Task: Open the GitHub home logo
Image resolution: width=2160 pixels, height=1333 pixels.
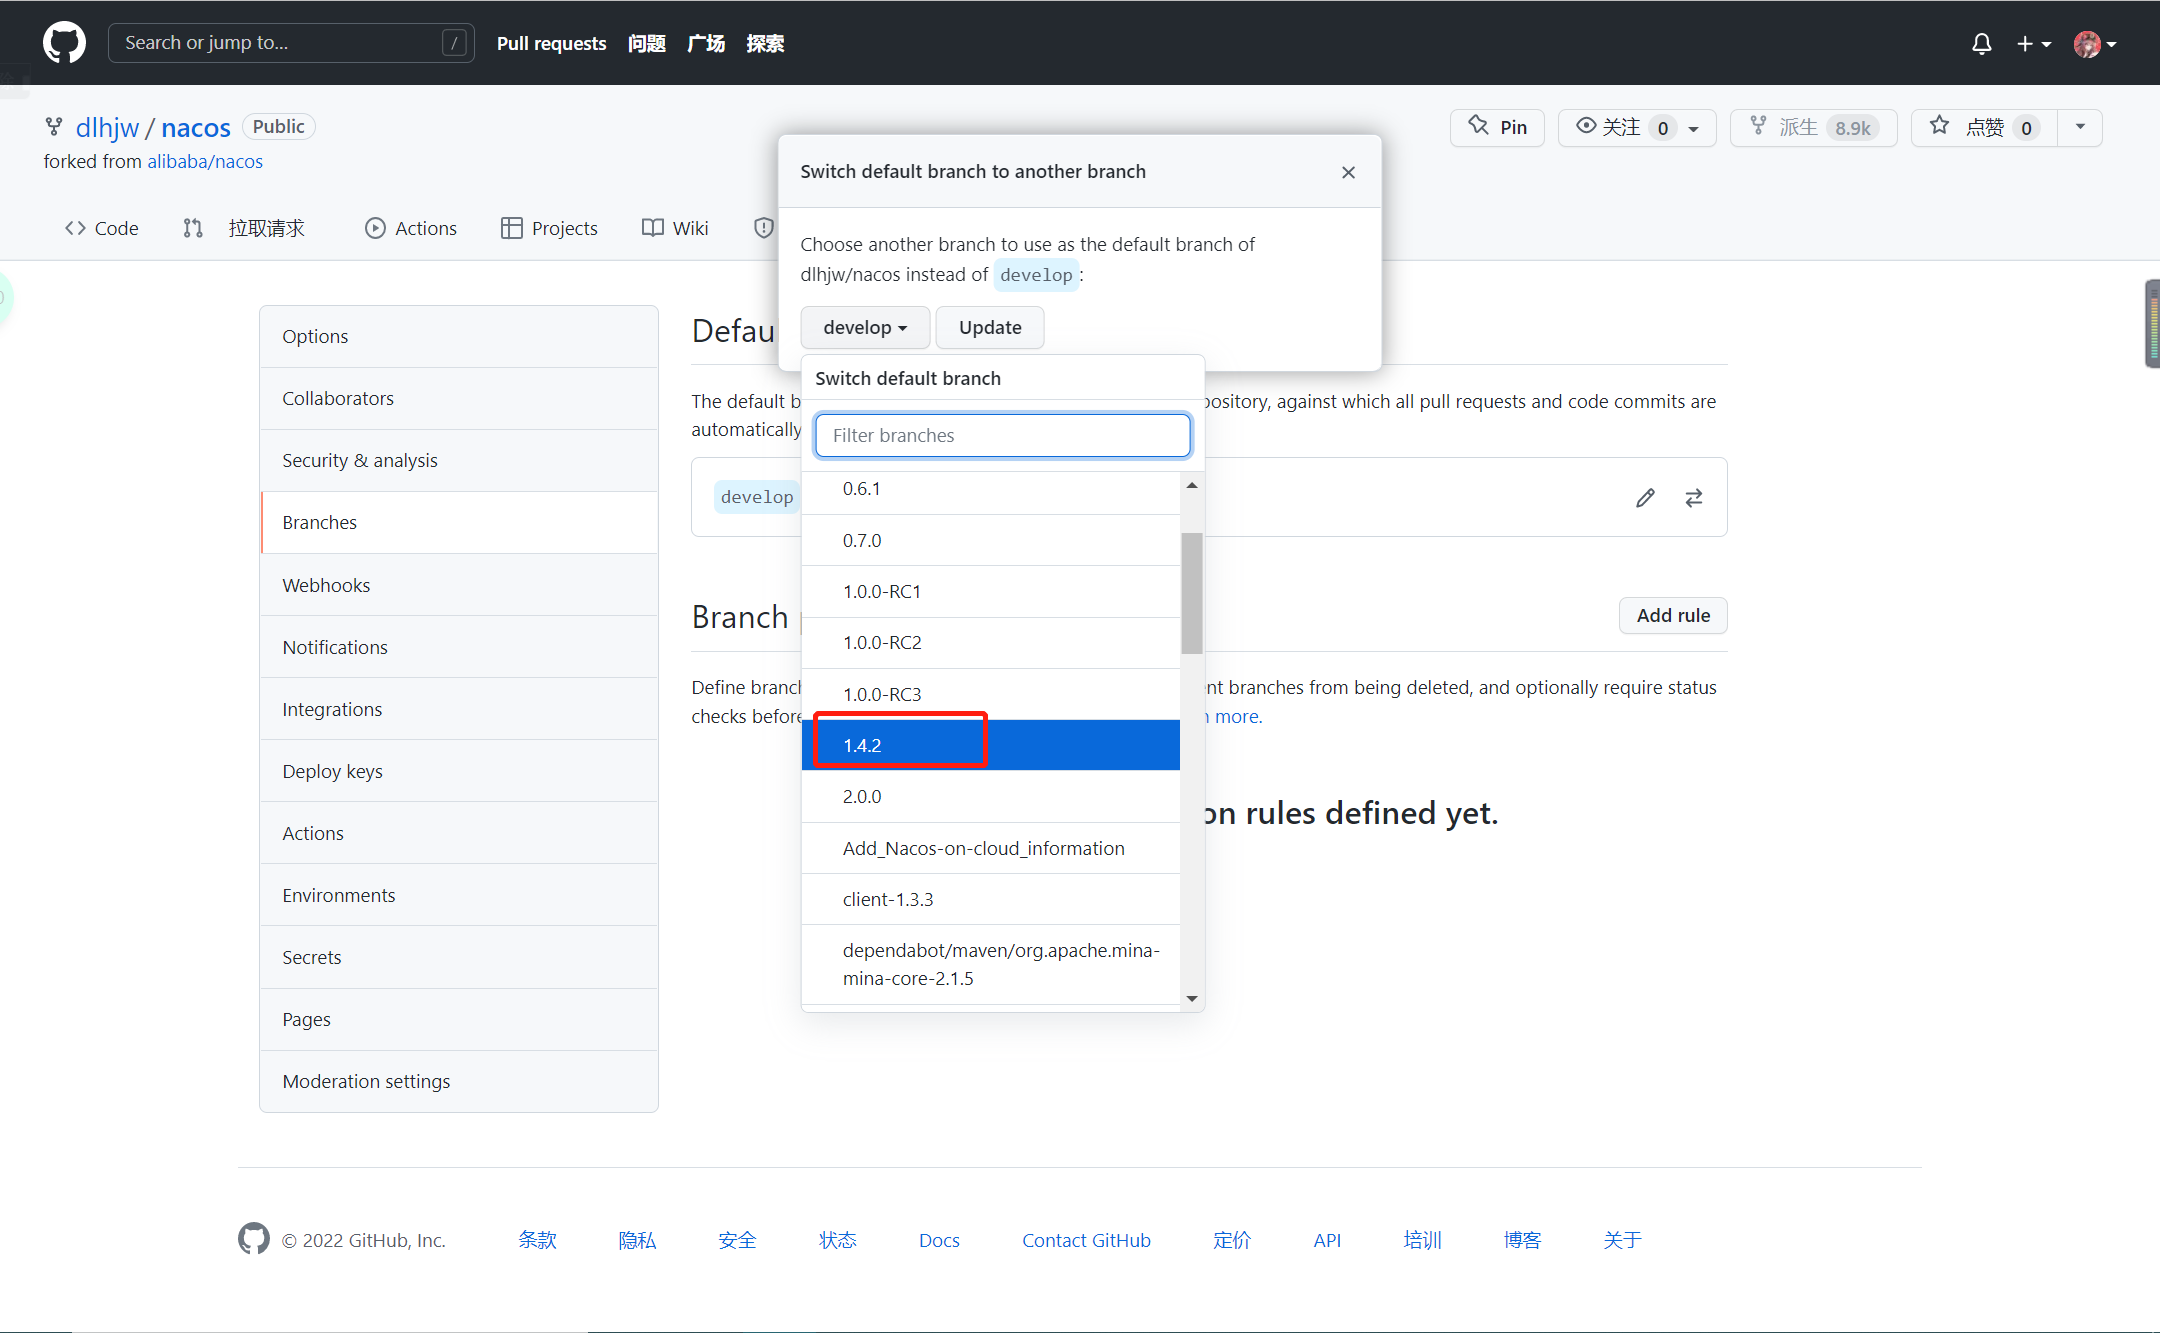Action: coord(64,43)
